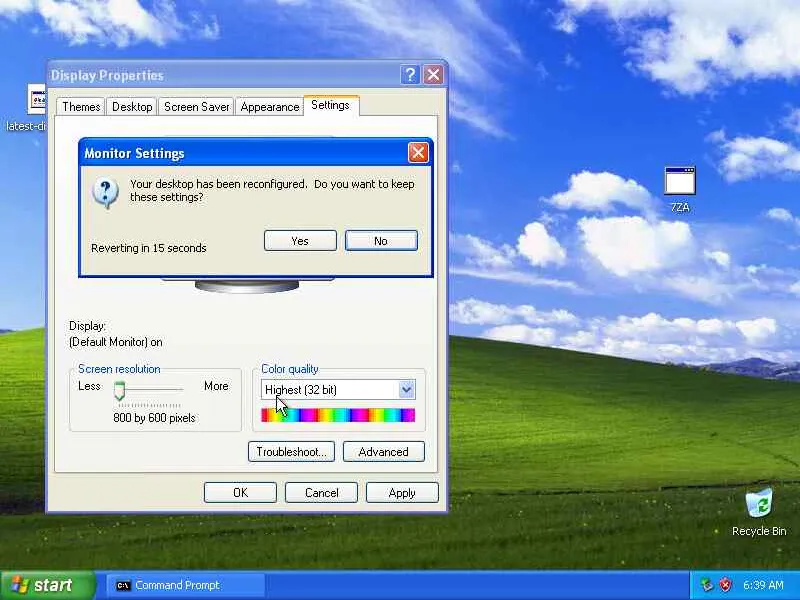
Task: Close the Display Properties window
Action: pyautogui.click(x=433, y=75)
